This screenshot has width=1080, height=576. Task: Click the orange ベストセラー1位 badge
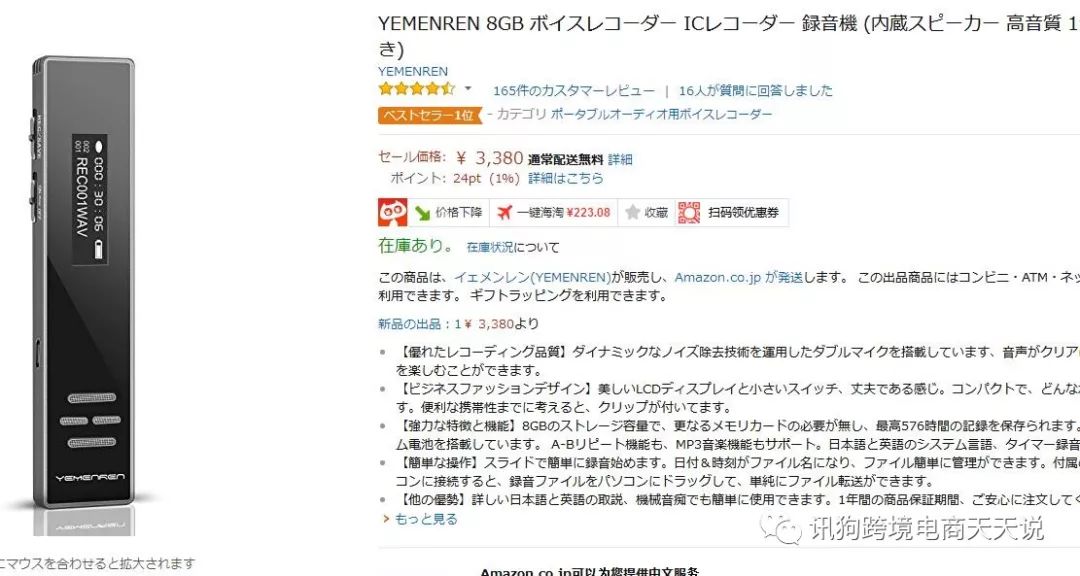[x=430, y=115]
